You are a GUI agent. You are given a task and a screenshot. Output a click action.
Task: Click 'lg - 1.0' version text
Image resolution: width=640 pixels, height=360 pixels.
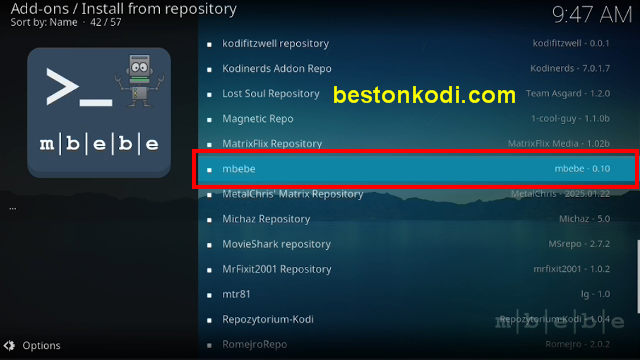595,294
